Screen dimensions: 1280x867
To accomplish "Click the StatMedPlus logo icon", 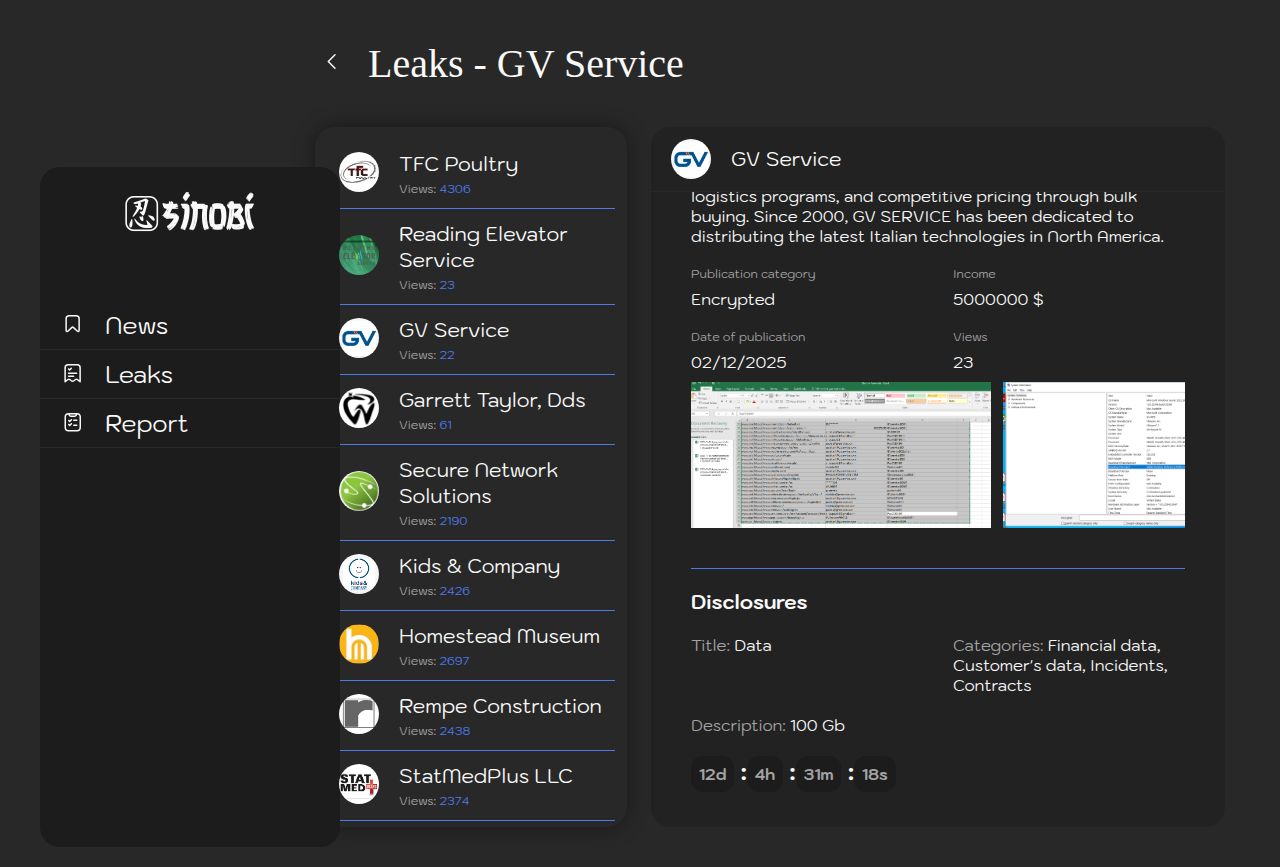I will [359, 784].
